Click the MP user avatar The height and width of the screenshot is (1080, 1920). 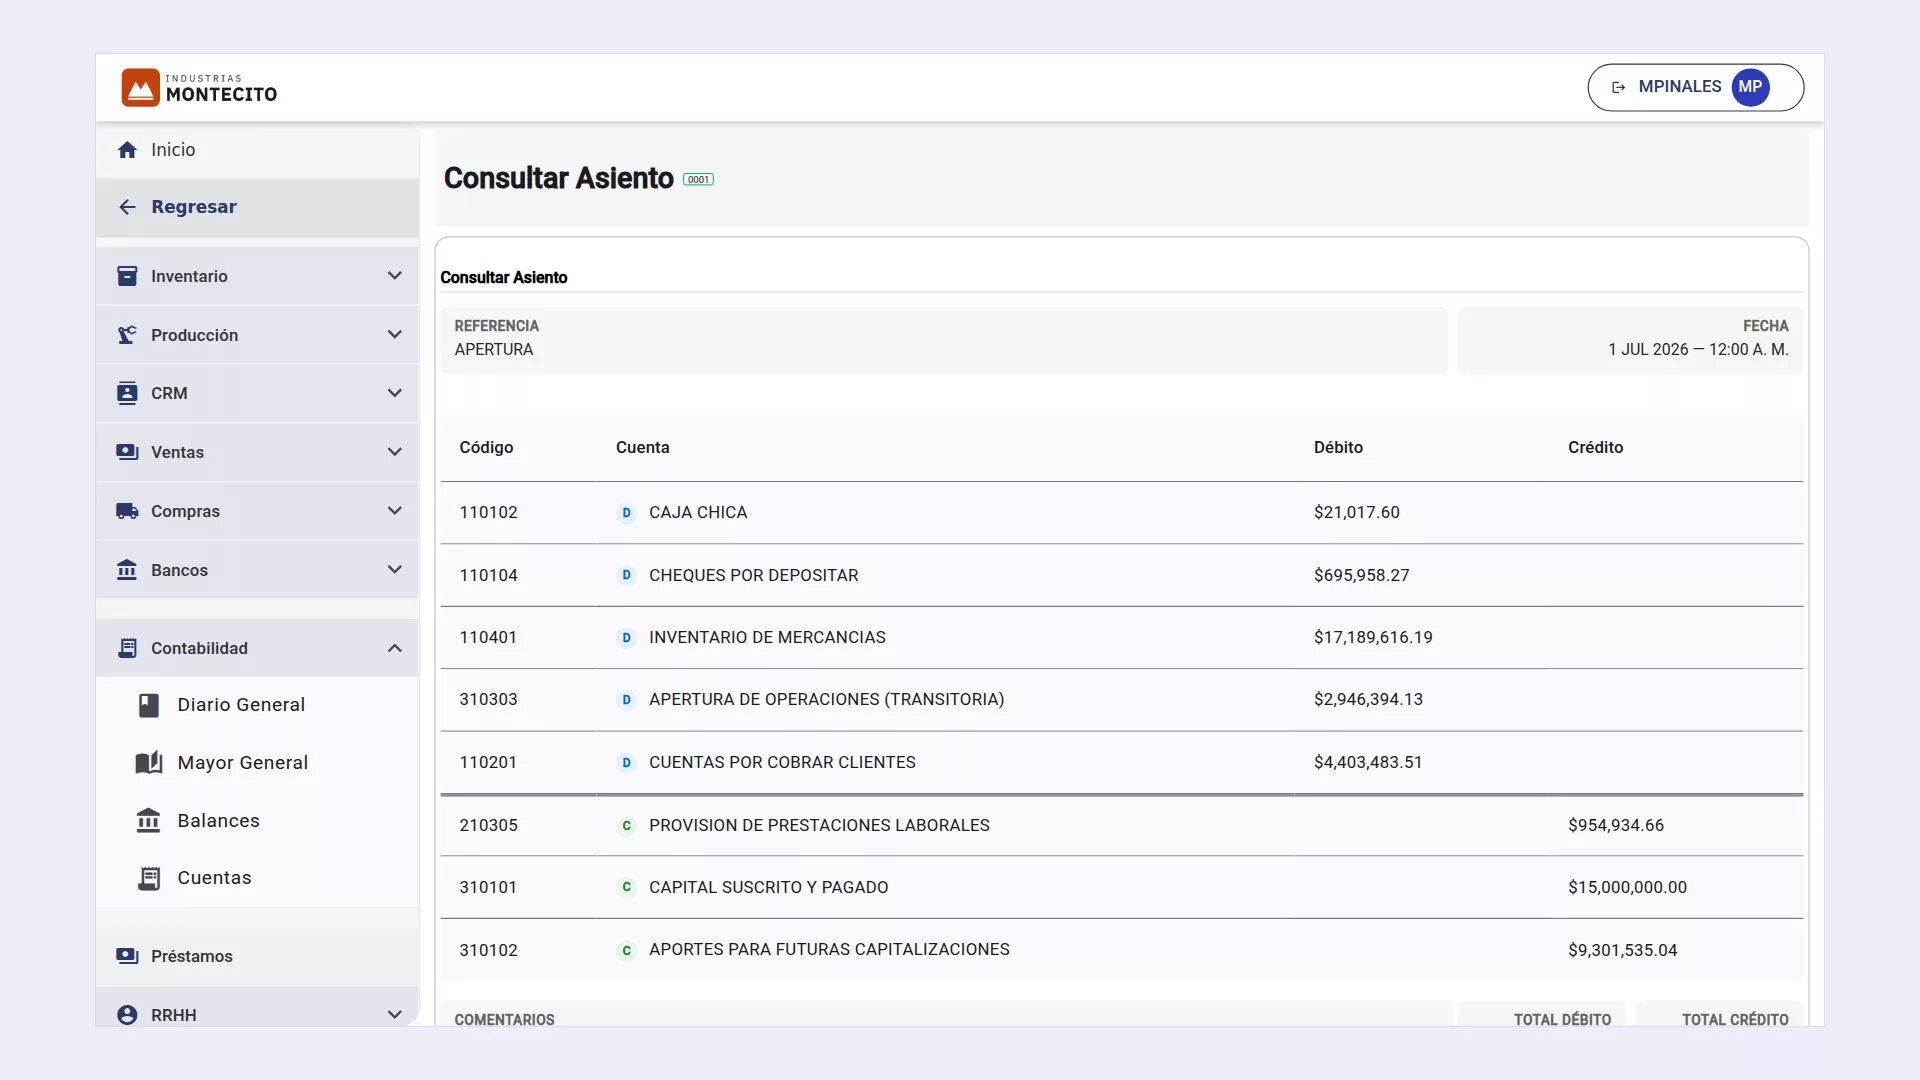(1750, 87)
